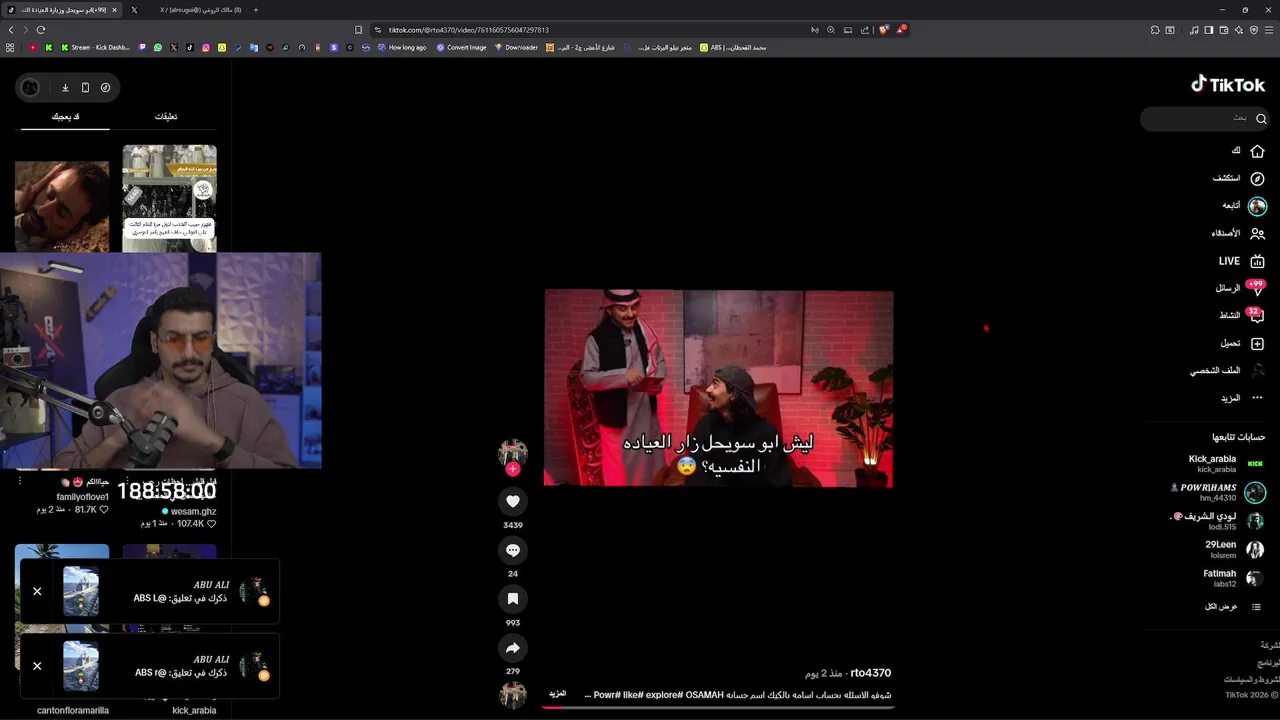Open Friends icon in sidebar
The height and width of the screenshot is (720, 1280).
(x=1257, y=233)
